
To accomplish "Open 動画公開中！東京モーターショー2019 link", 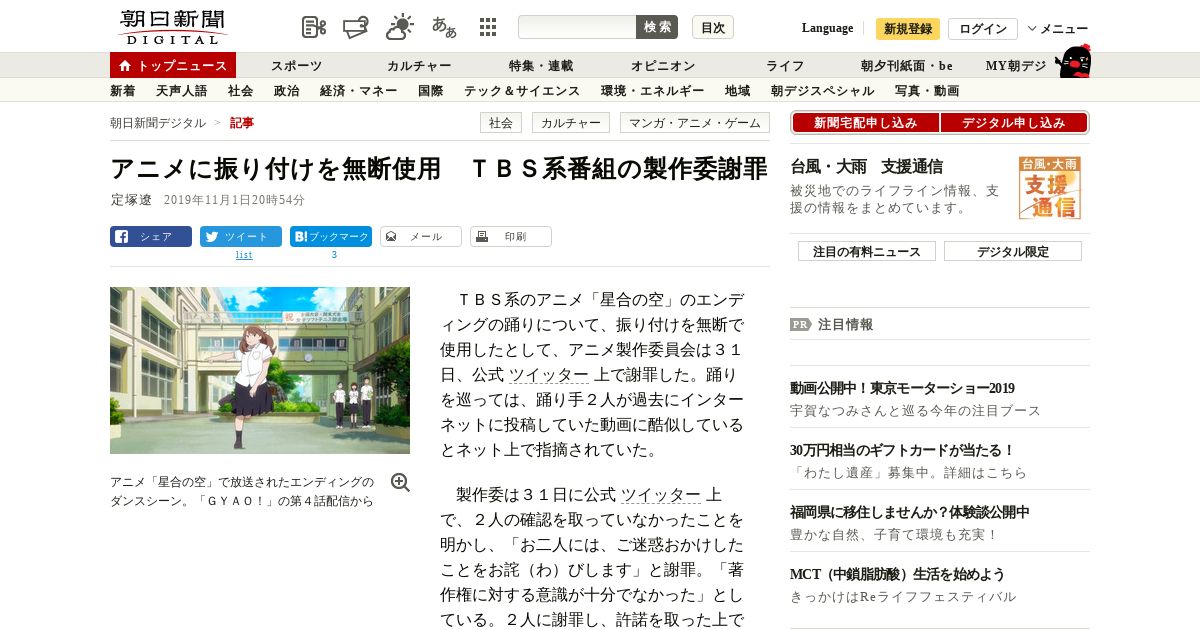I will pyautogui.click(x=902, y=388).
